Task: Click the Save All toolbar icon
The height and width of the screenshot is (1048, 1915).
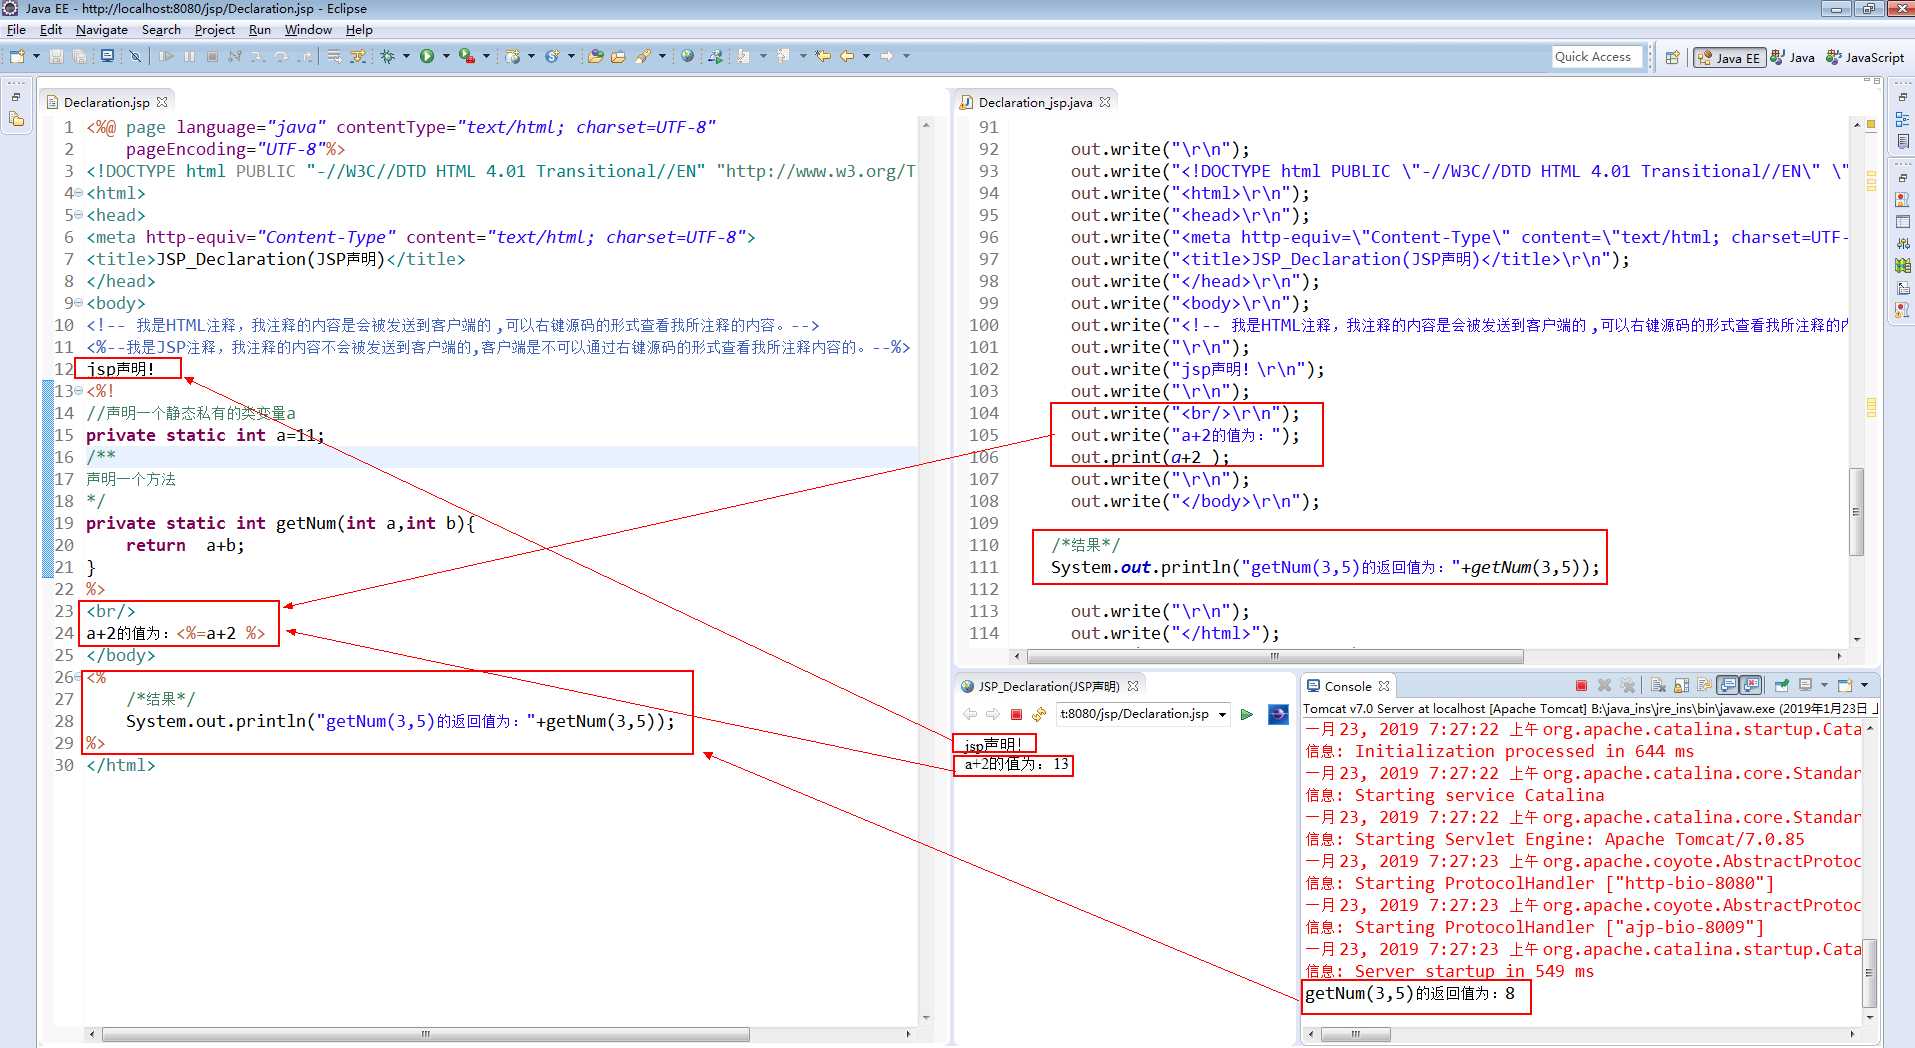Action: [79, 56]
